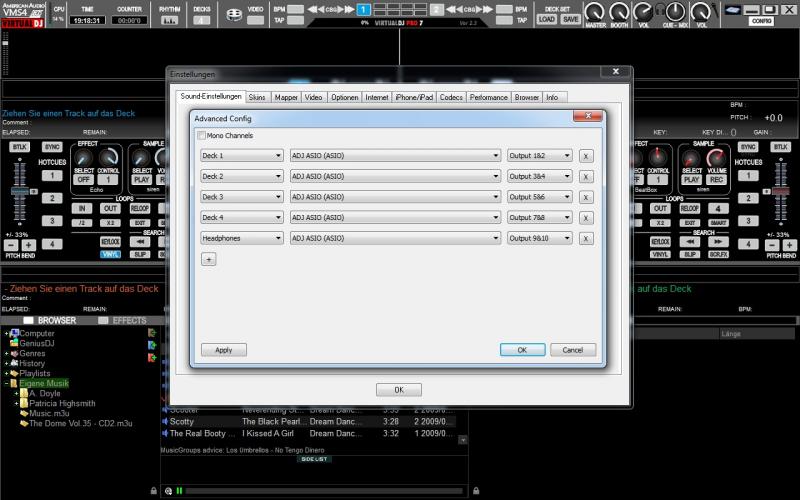
Task: Open the ADJ ASIO device dropdown for Deck 4
Action: coord(395,218)
